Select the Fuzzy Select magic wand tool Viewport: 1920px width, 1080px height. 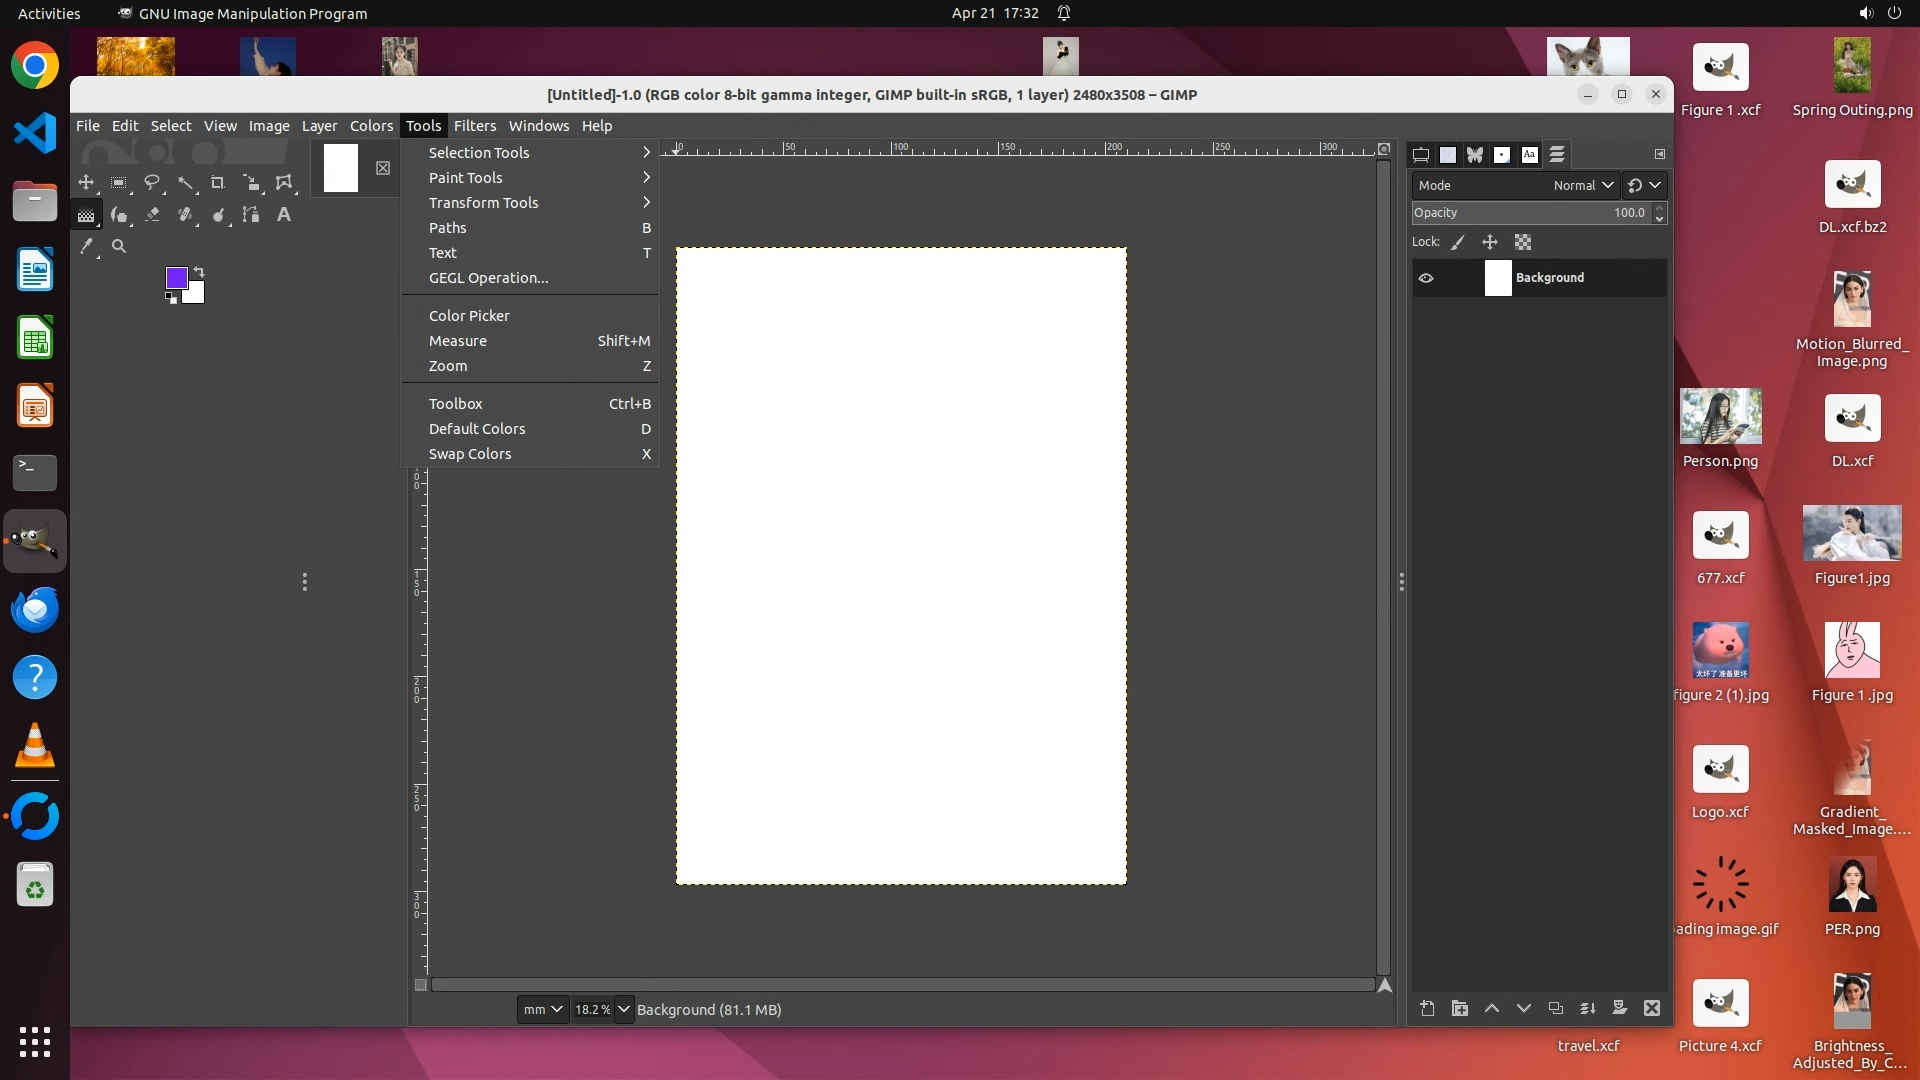click(x=185, y=183)
